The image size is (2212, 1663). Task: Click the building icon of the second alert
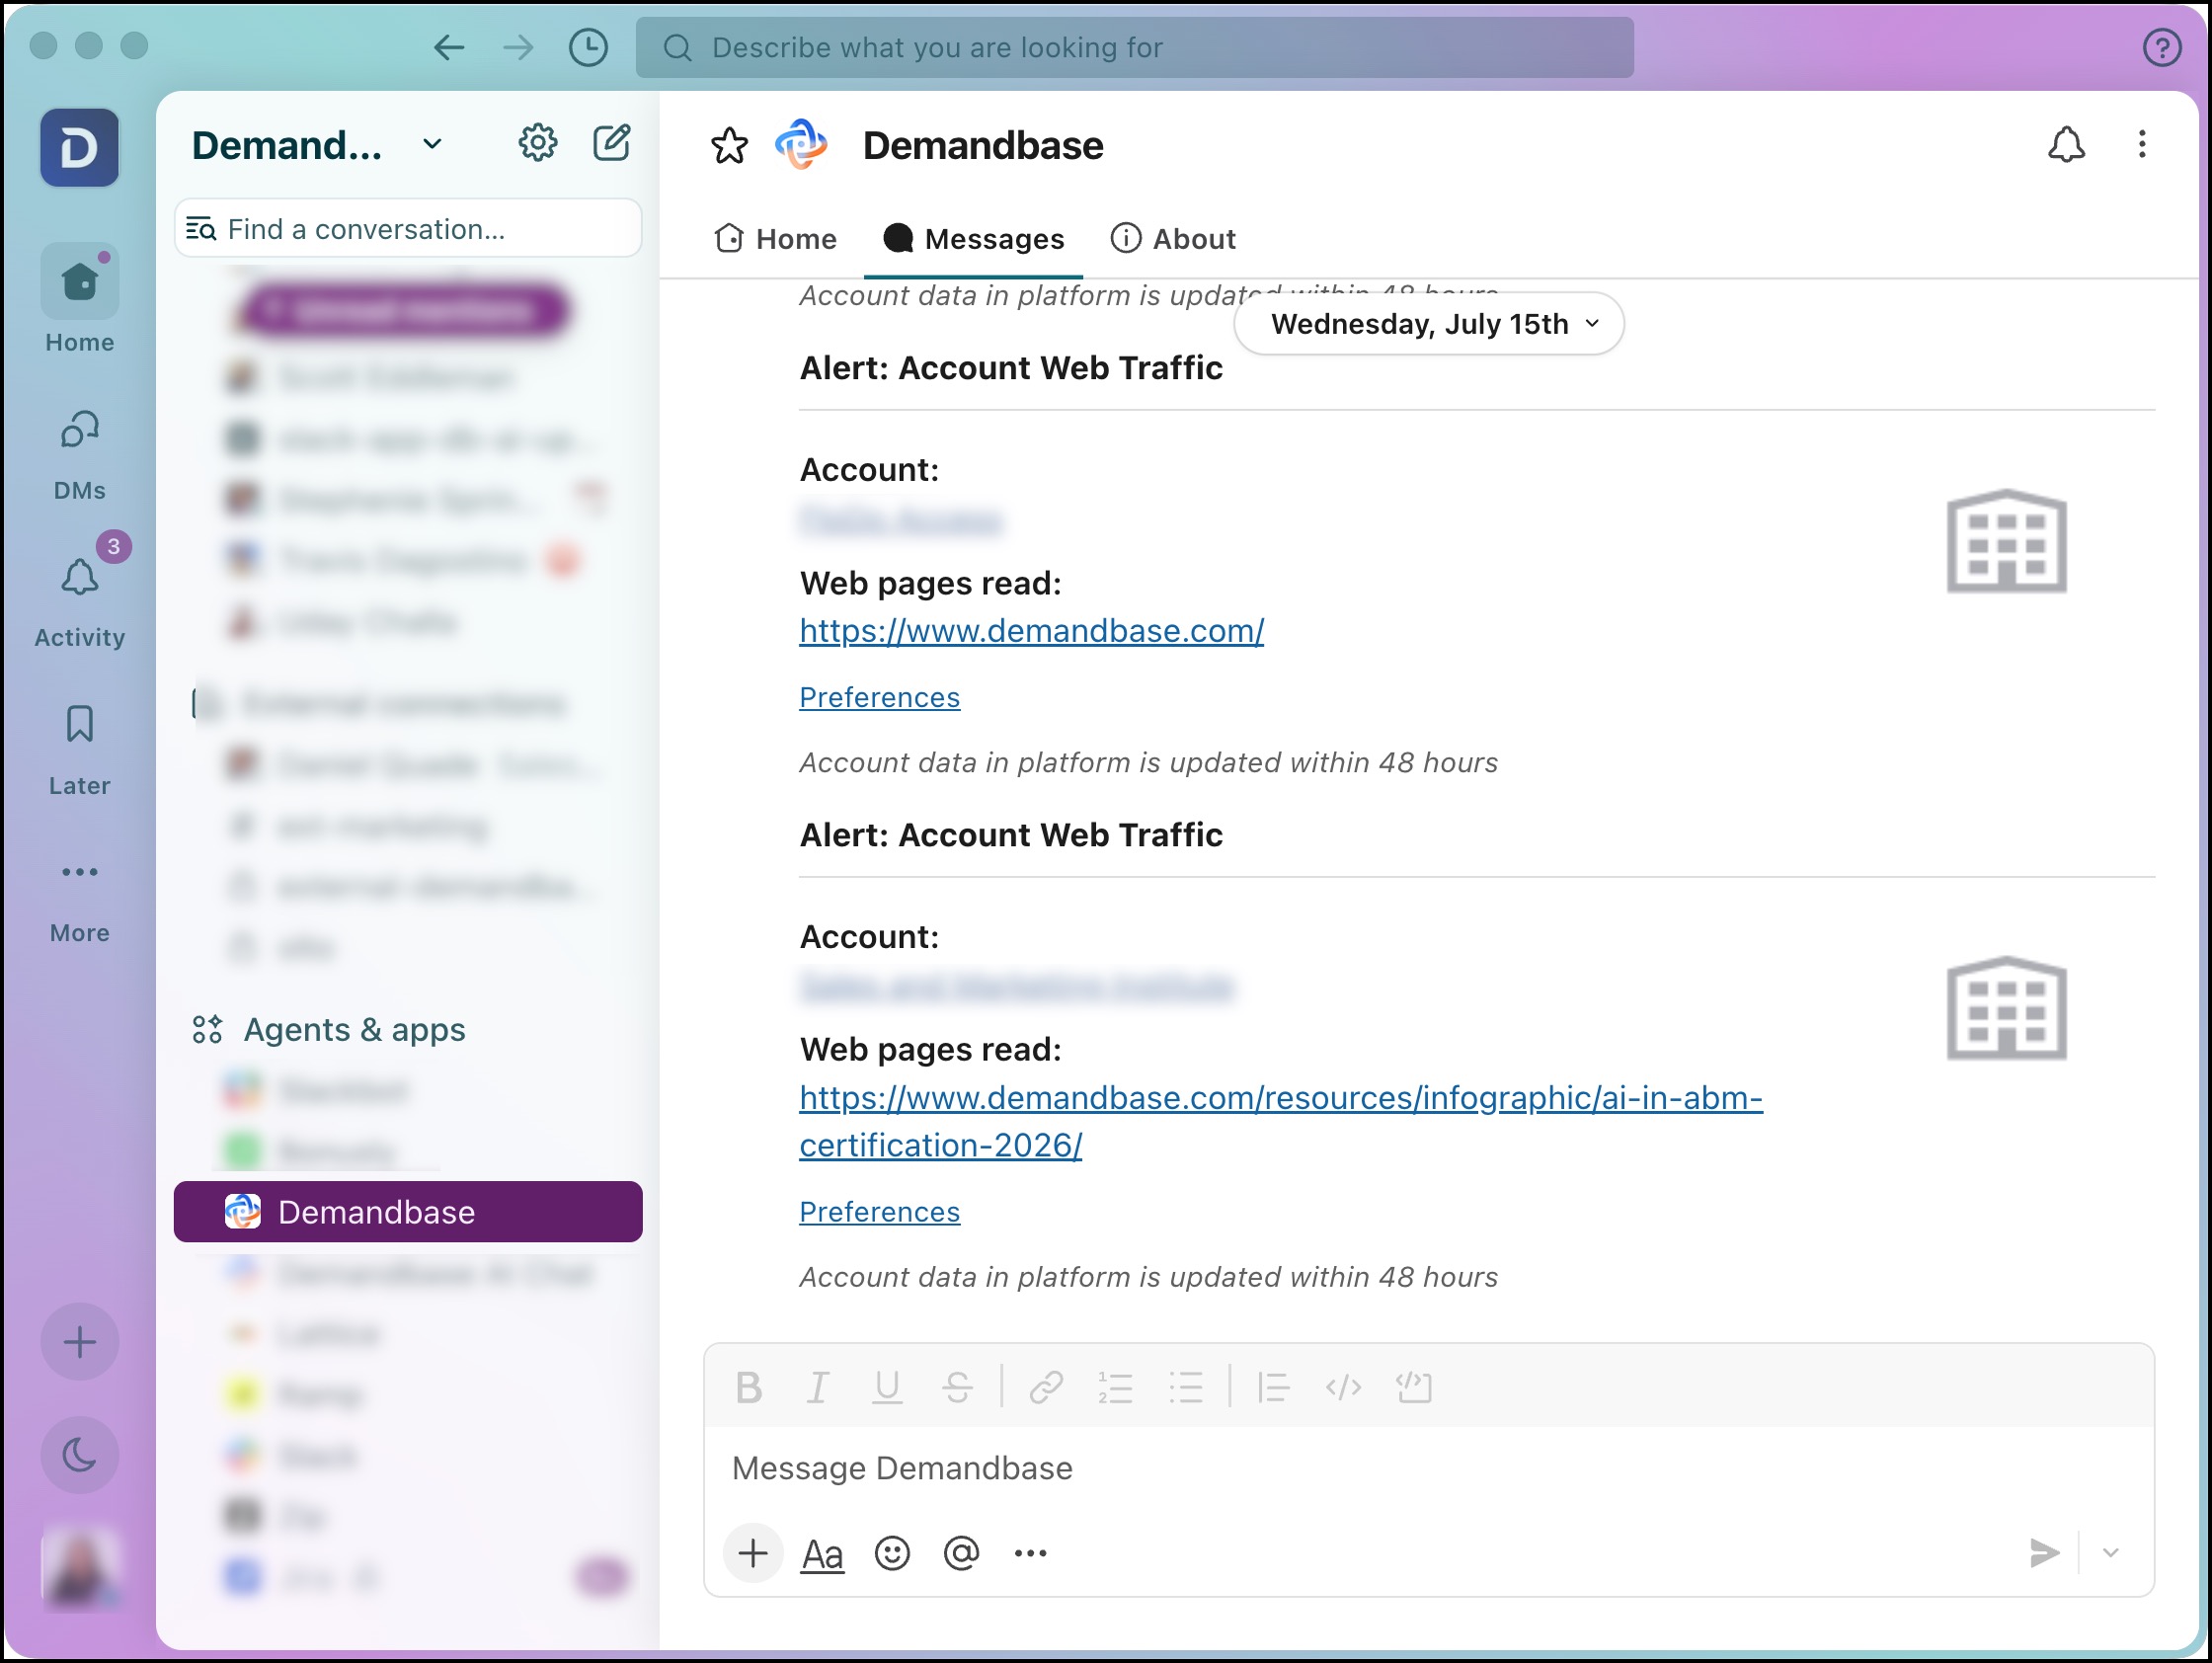click(x=2006, y=1008)
